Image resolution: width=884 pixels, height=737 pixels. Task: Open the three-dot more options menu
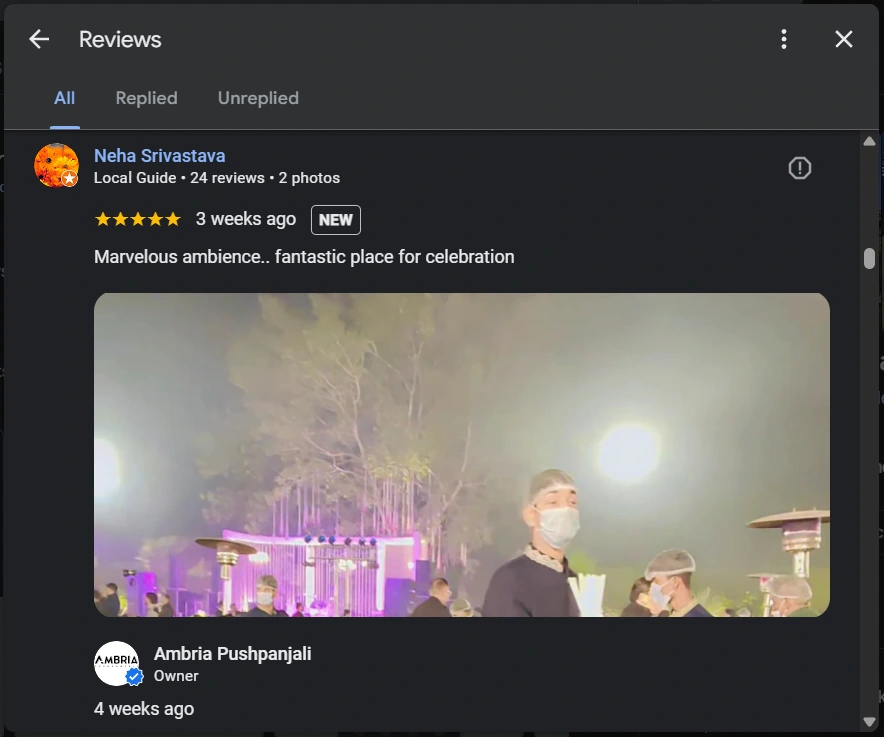point(784,39)
